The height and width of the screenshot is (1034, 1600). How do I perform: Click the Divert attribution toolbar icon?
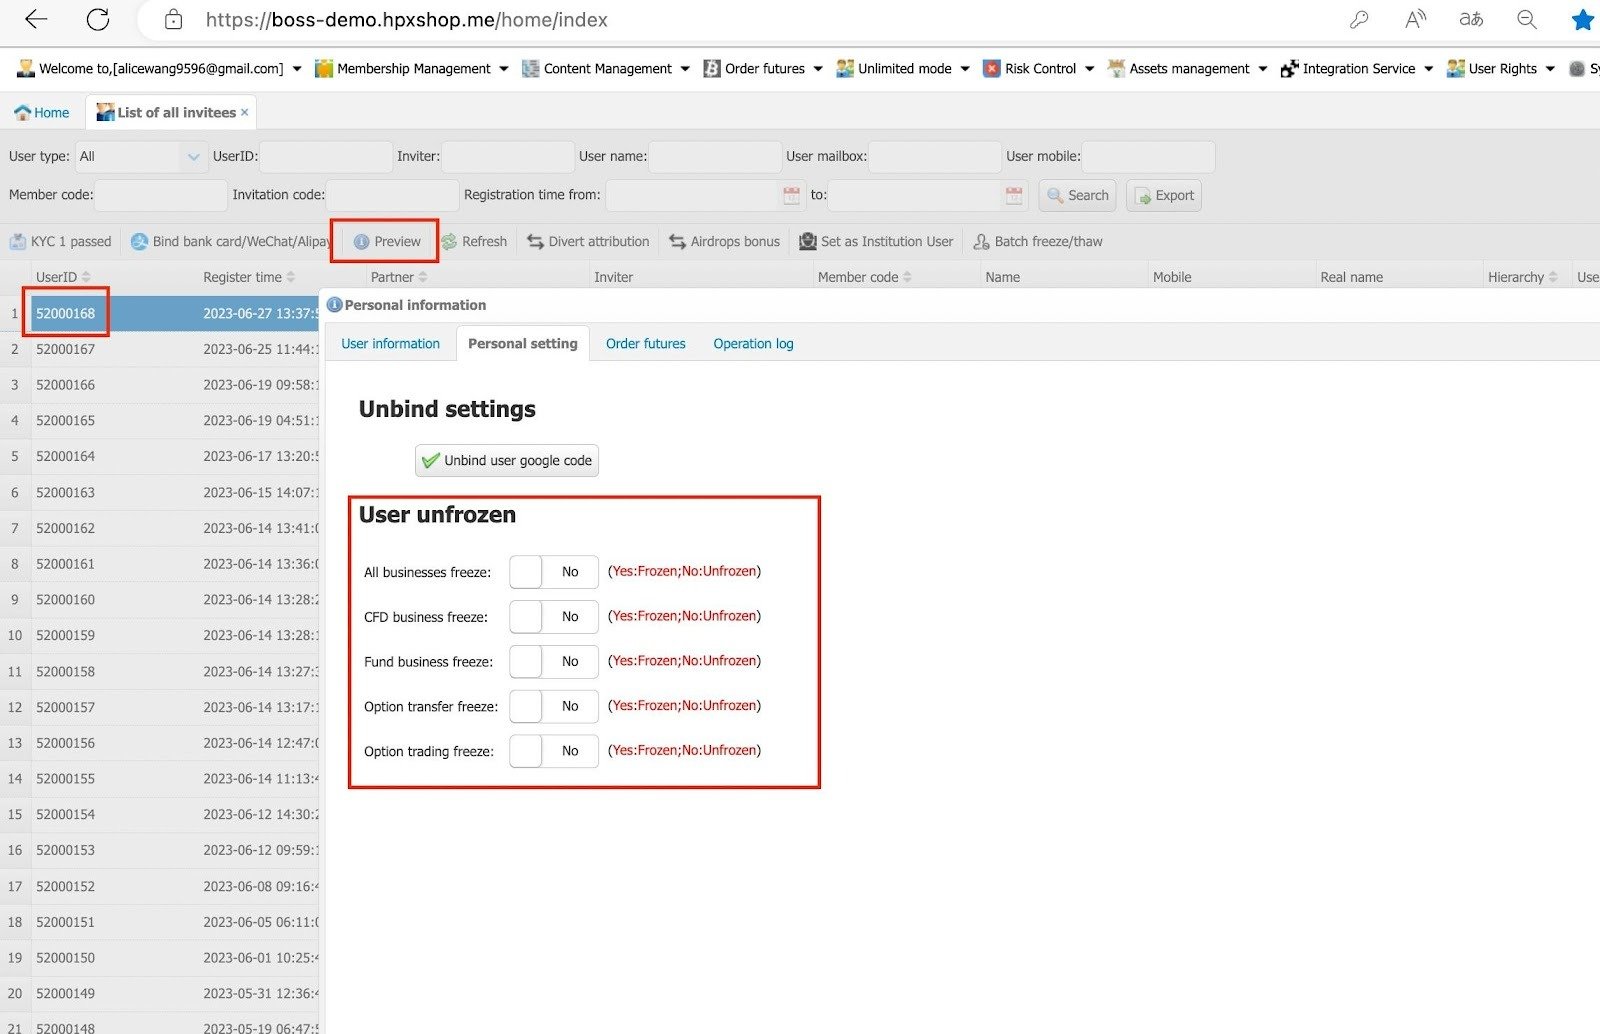point(536,242)
